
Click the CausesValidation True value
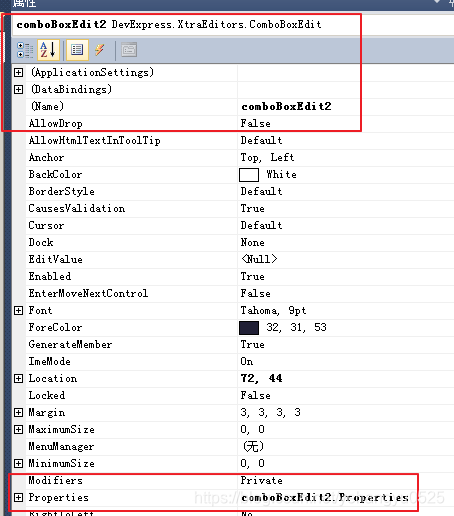tap(253, 209)
